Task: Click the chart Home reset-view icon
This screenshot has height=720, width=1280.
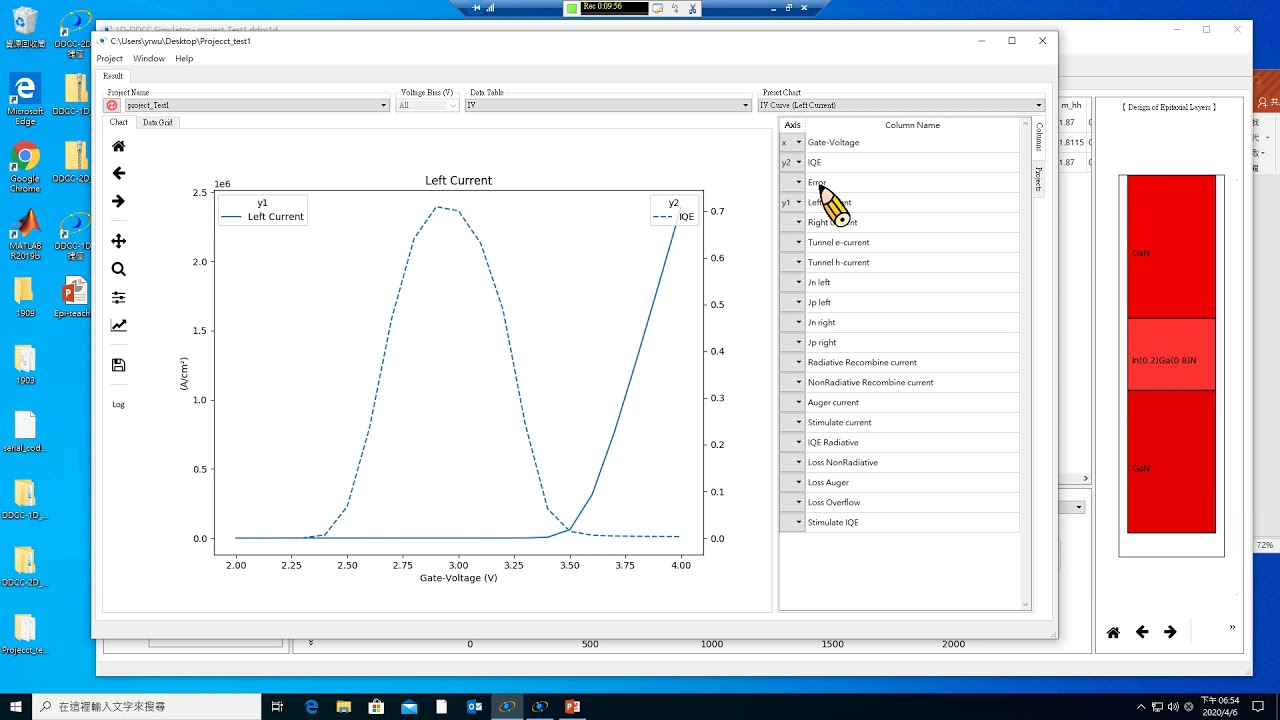Action: coord(118,146)
